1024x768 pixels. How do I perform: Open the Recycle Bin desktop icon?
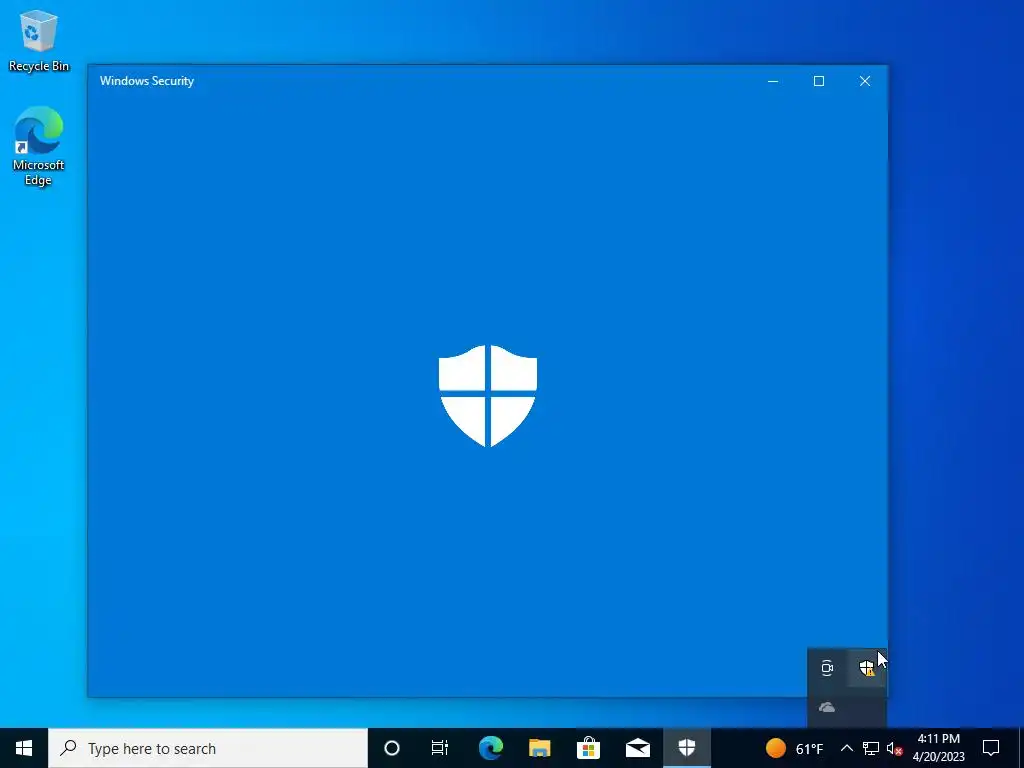[39, 40]
